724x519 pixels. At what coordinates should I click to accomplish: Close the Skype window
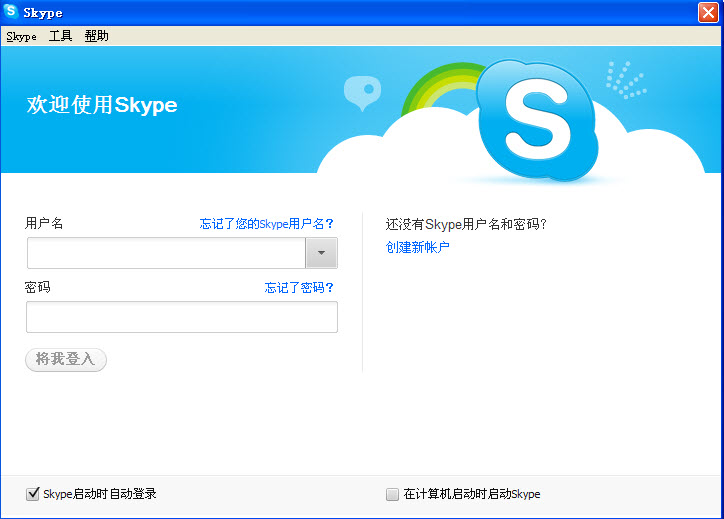pos(708,12)
